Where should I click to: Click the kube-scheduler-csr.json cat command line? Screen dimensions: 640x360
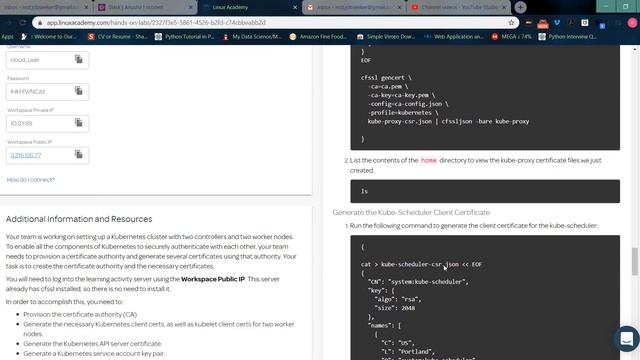421,264
